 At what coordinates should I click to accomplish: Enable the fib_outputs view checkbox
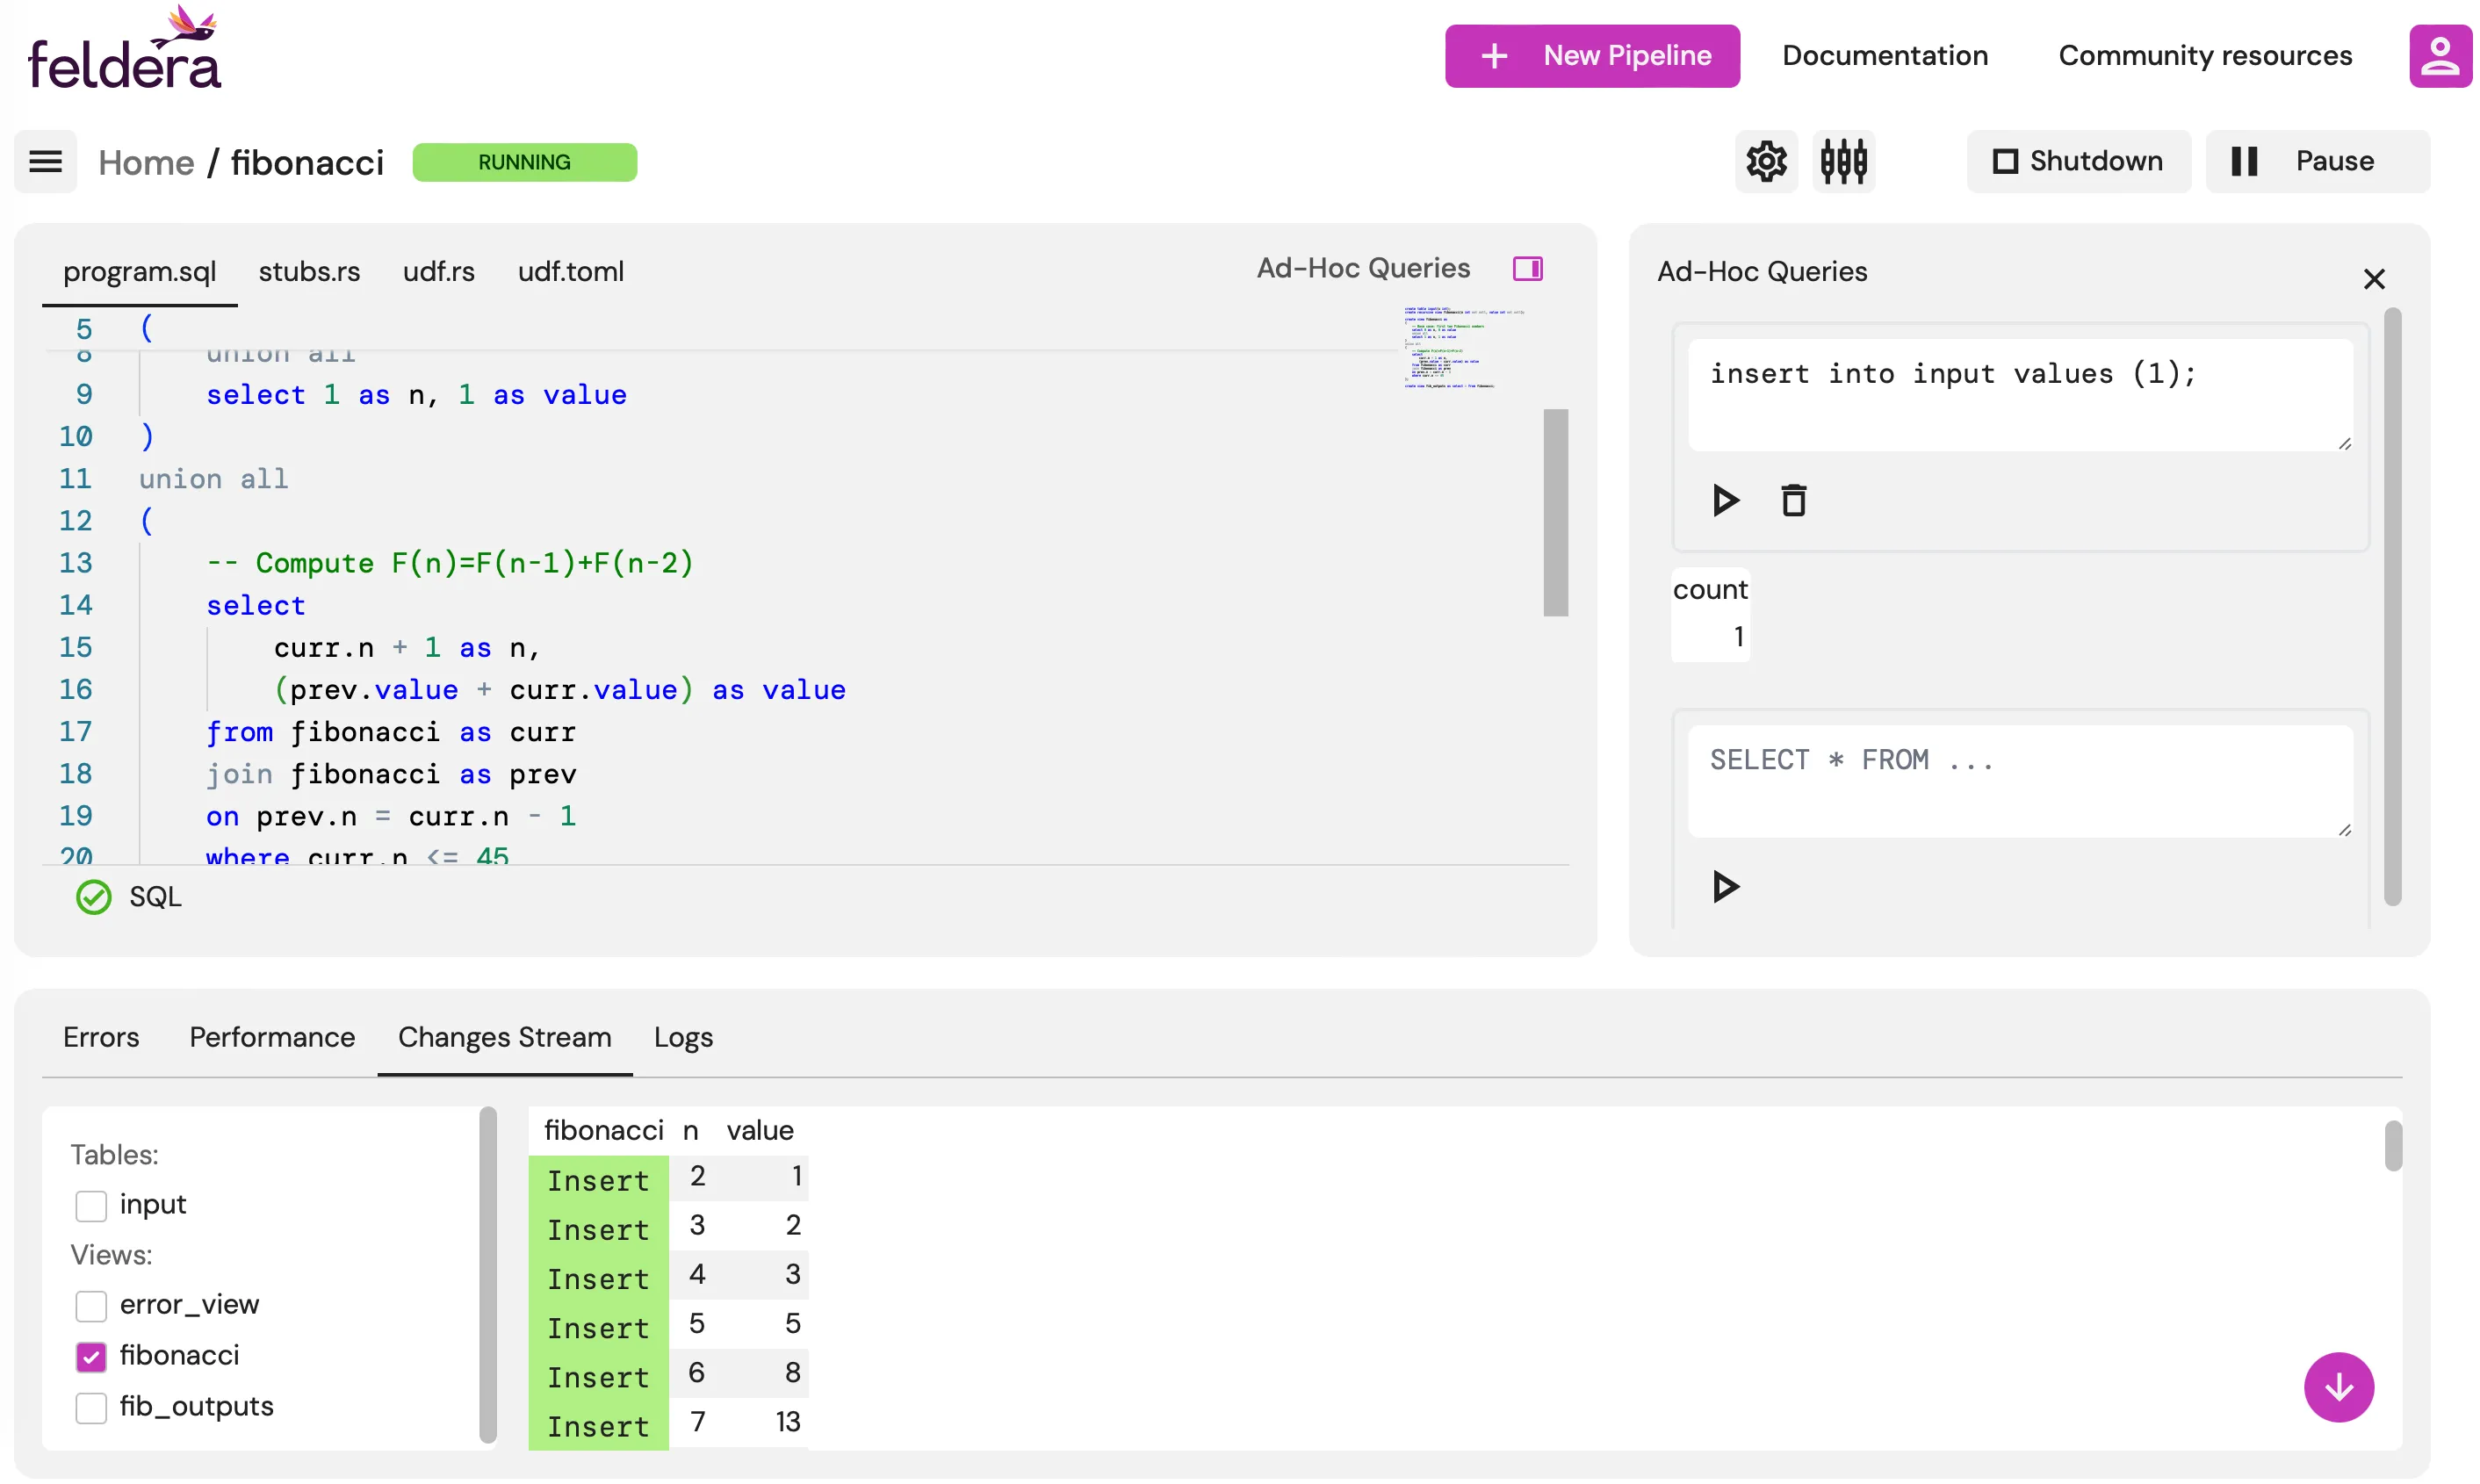coord(91,1407)
